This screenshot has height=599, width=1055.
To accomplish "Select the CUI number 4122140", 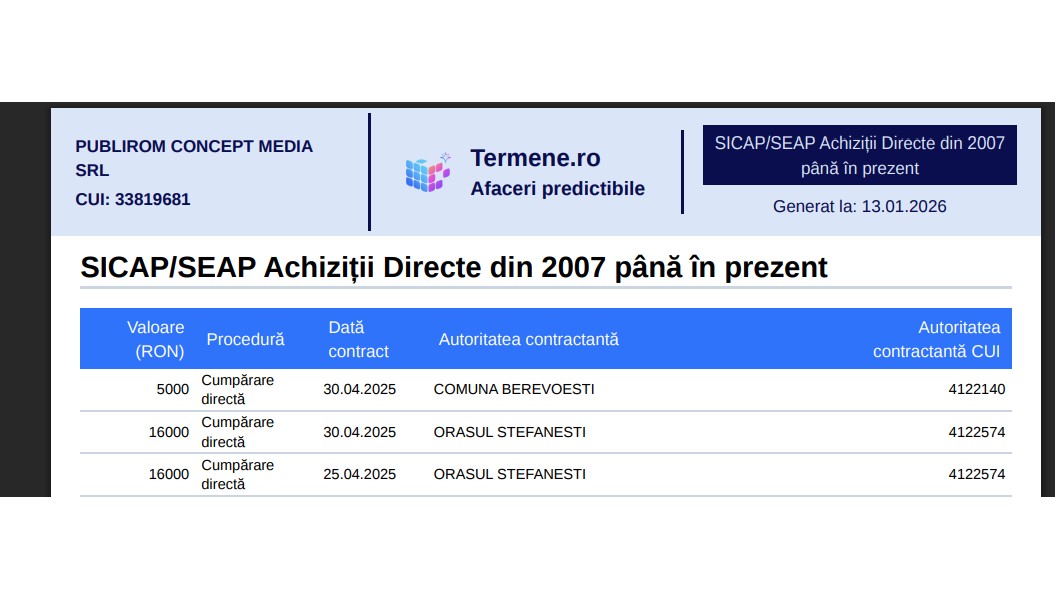I will pos(976,389).
